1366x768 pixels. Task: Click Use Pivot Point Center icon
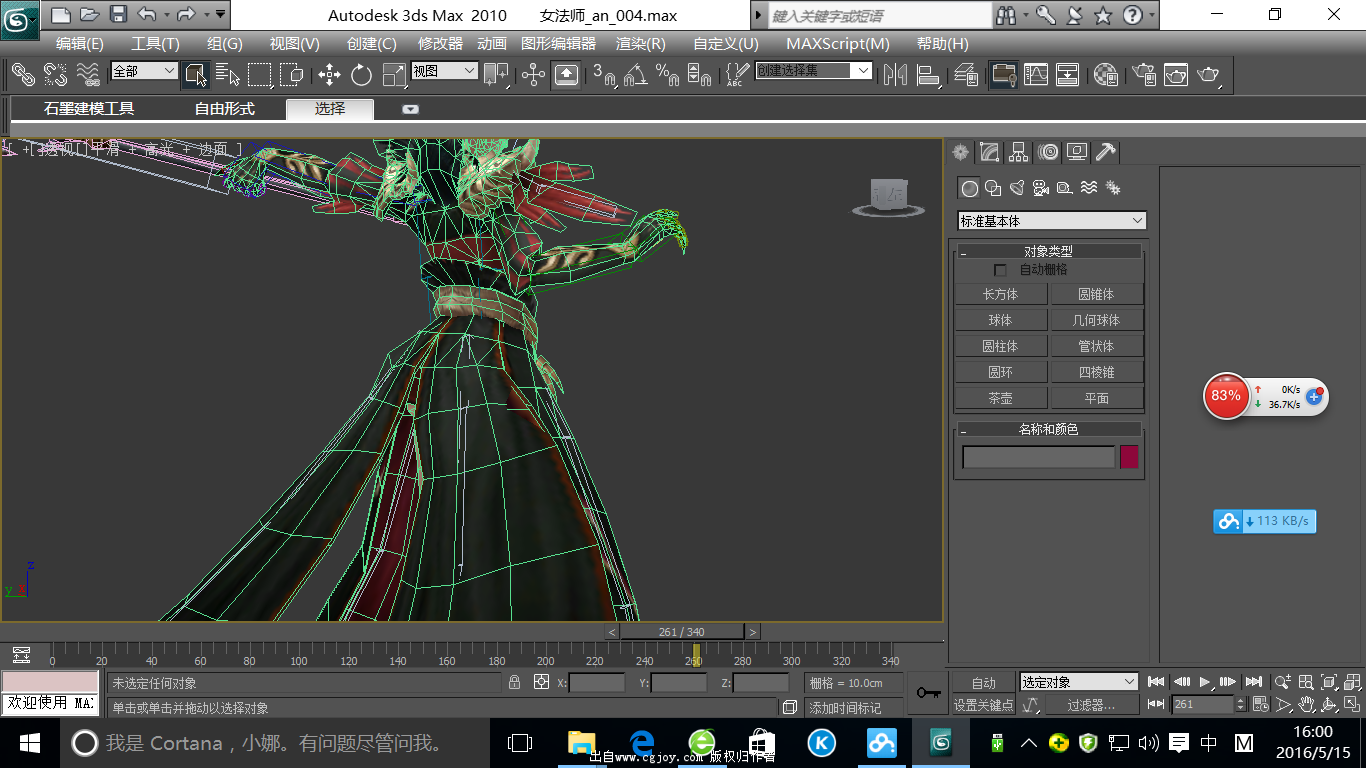[x=496, y=74]
